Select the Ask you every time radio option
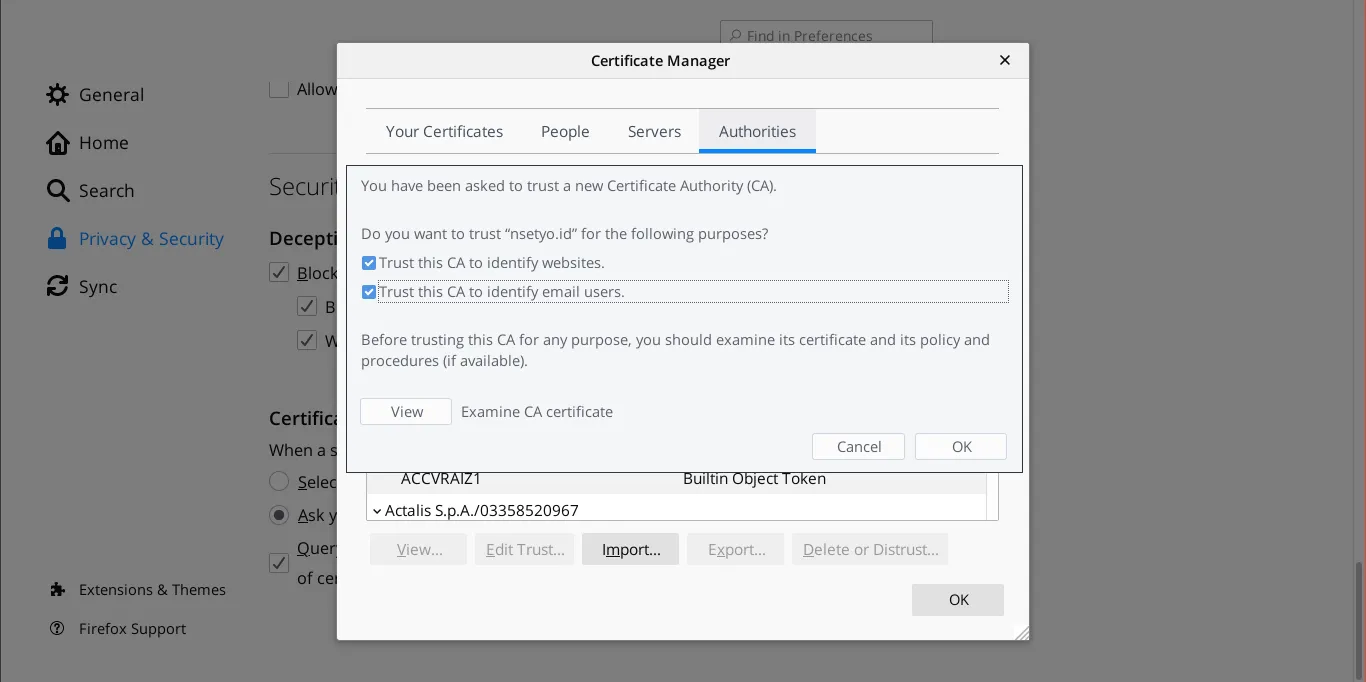 280,515
